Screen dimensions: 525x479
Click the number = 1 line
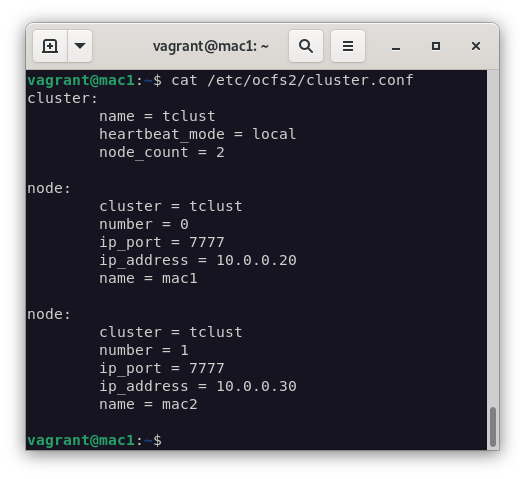pyautogui.click(x=144, y=350)
